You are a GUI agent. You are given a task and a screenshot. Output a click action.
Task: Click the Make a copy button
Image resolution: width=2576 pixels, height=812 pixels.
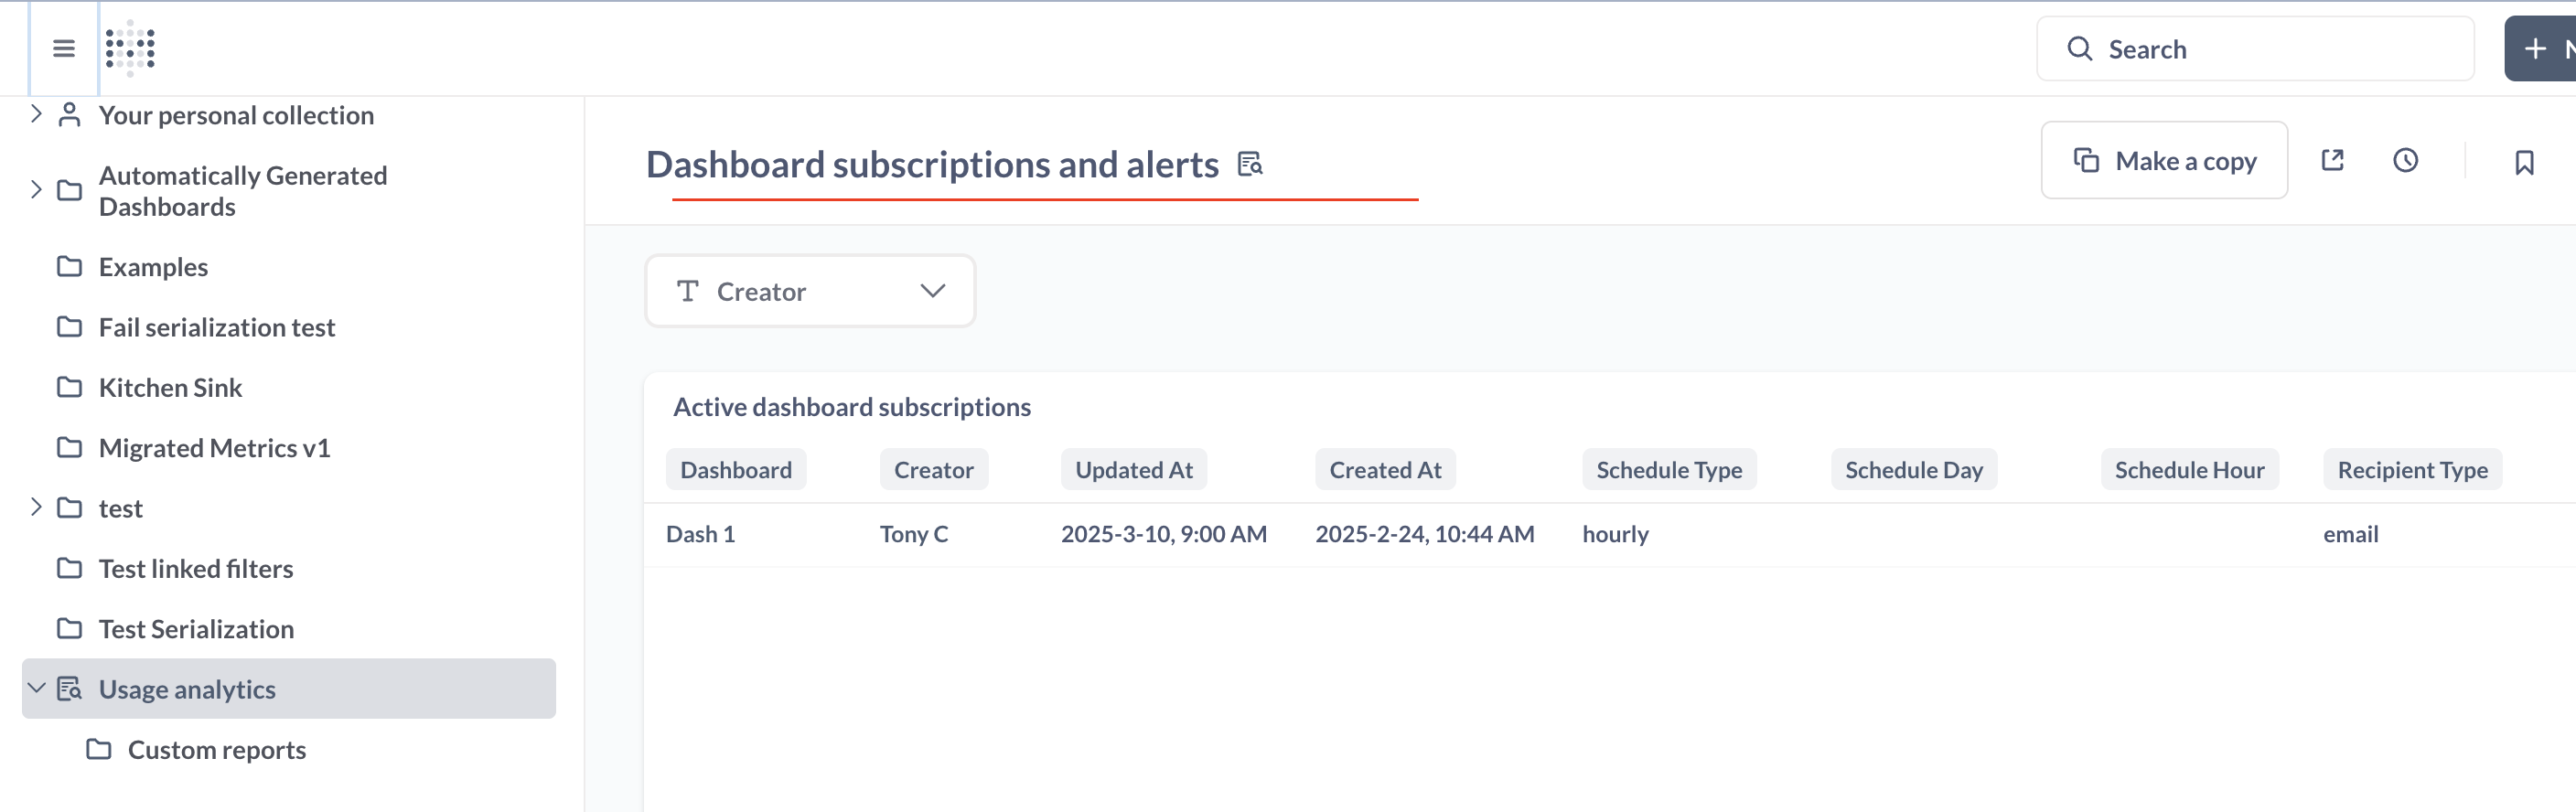[2164, 160]
